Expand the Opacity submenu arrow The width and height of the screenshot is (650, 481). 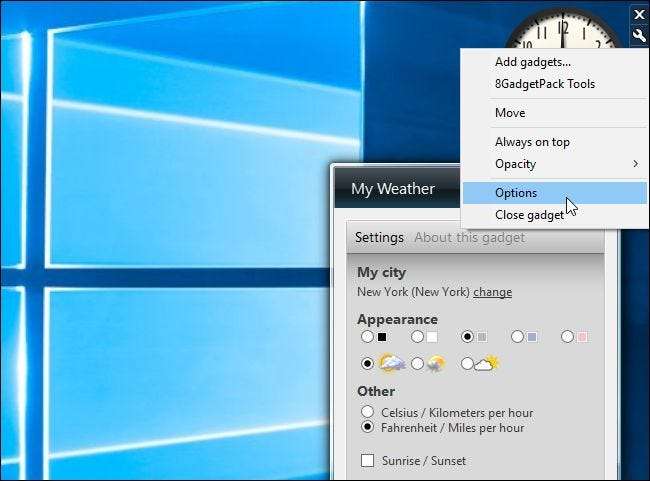tap(635, 164)
